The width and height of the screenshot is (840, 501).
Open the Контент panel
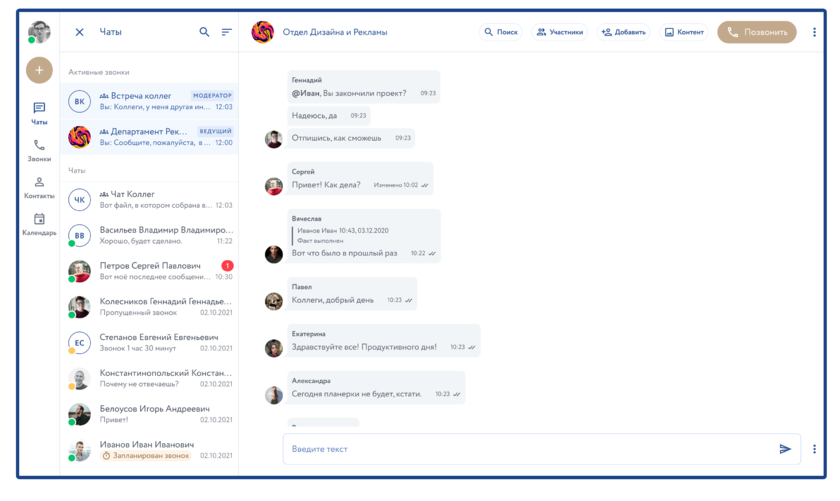tap(684, 32)
